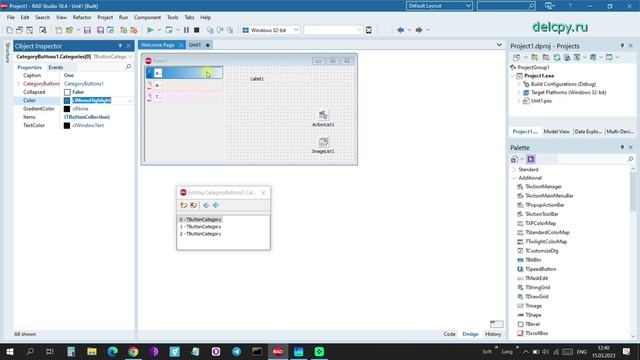Image resolution: width=640 pixels, height=360 pixels.
Task: Click Move Selected Up icon in collection editor
Action: 206,205
